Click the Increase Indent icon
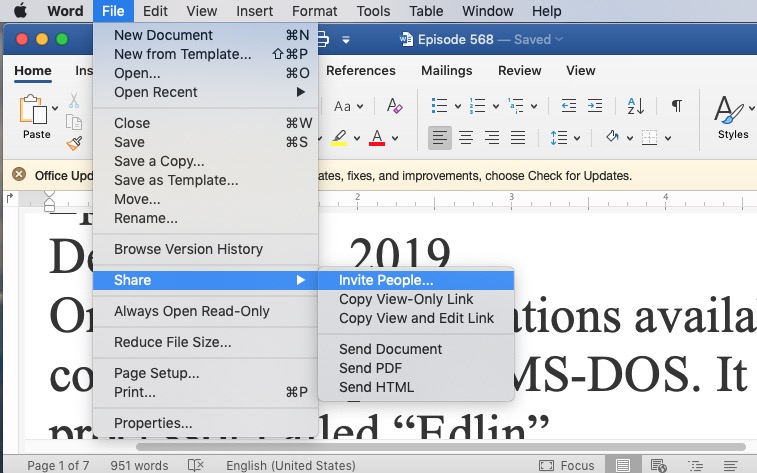757x473 pixels. (595, 106)
